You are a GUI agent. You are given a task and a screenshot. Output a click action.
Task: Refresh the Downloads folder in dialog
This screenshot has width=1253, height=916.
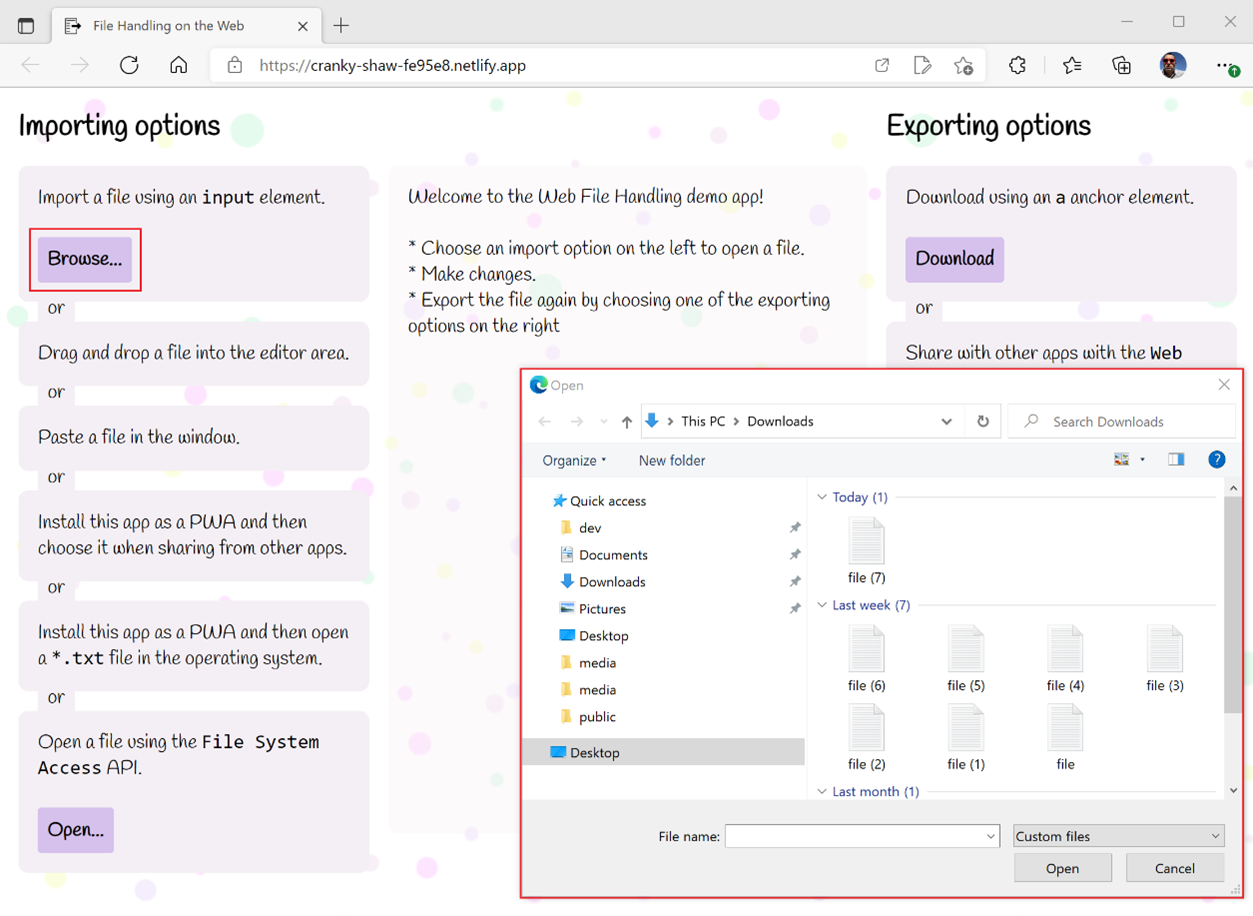pyautogui.click(x=983, y=422)
